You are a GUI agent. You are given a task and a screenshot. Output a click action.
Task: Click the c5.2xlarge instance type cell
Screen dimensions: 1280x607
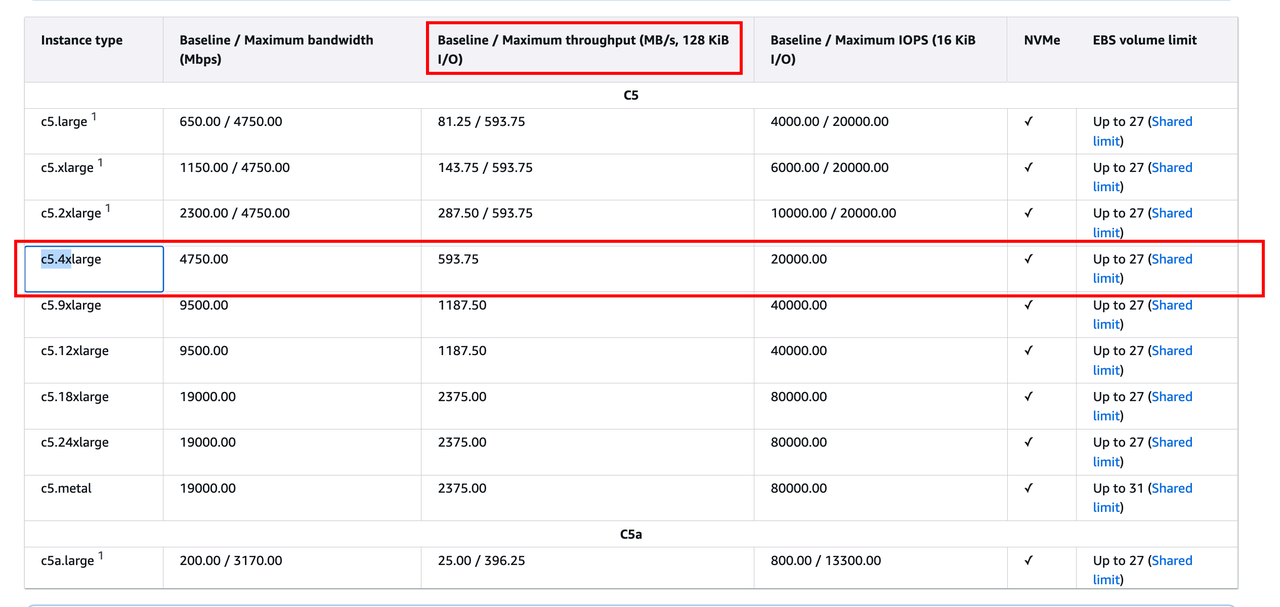click(94, 223)
